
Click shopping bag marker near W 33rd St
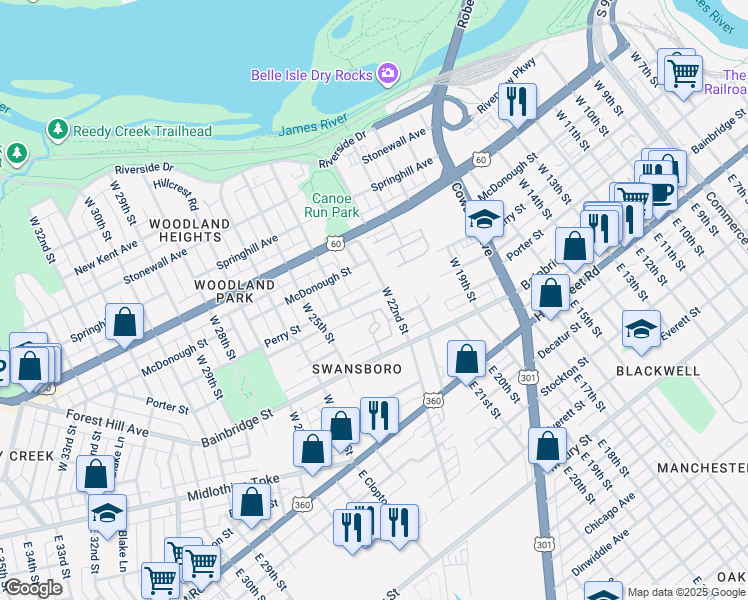click(95, 476)
